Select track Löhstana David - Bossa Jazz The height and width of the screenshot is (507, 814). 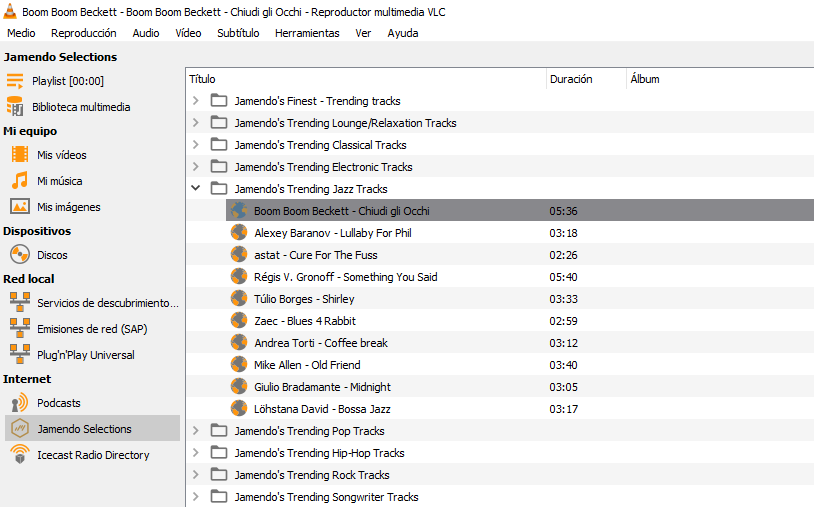point(322,409)
